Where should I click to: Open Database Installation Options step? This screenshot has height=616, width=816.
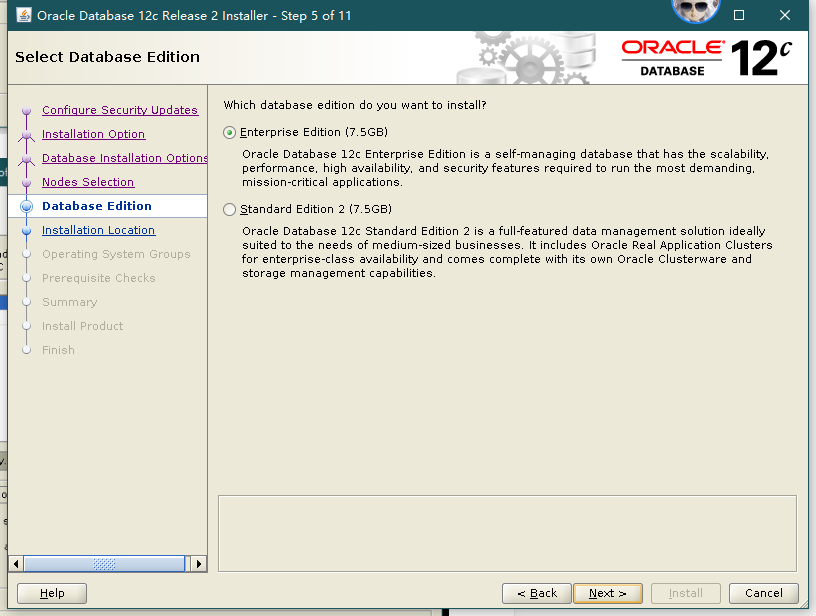point(124,158)
